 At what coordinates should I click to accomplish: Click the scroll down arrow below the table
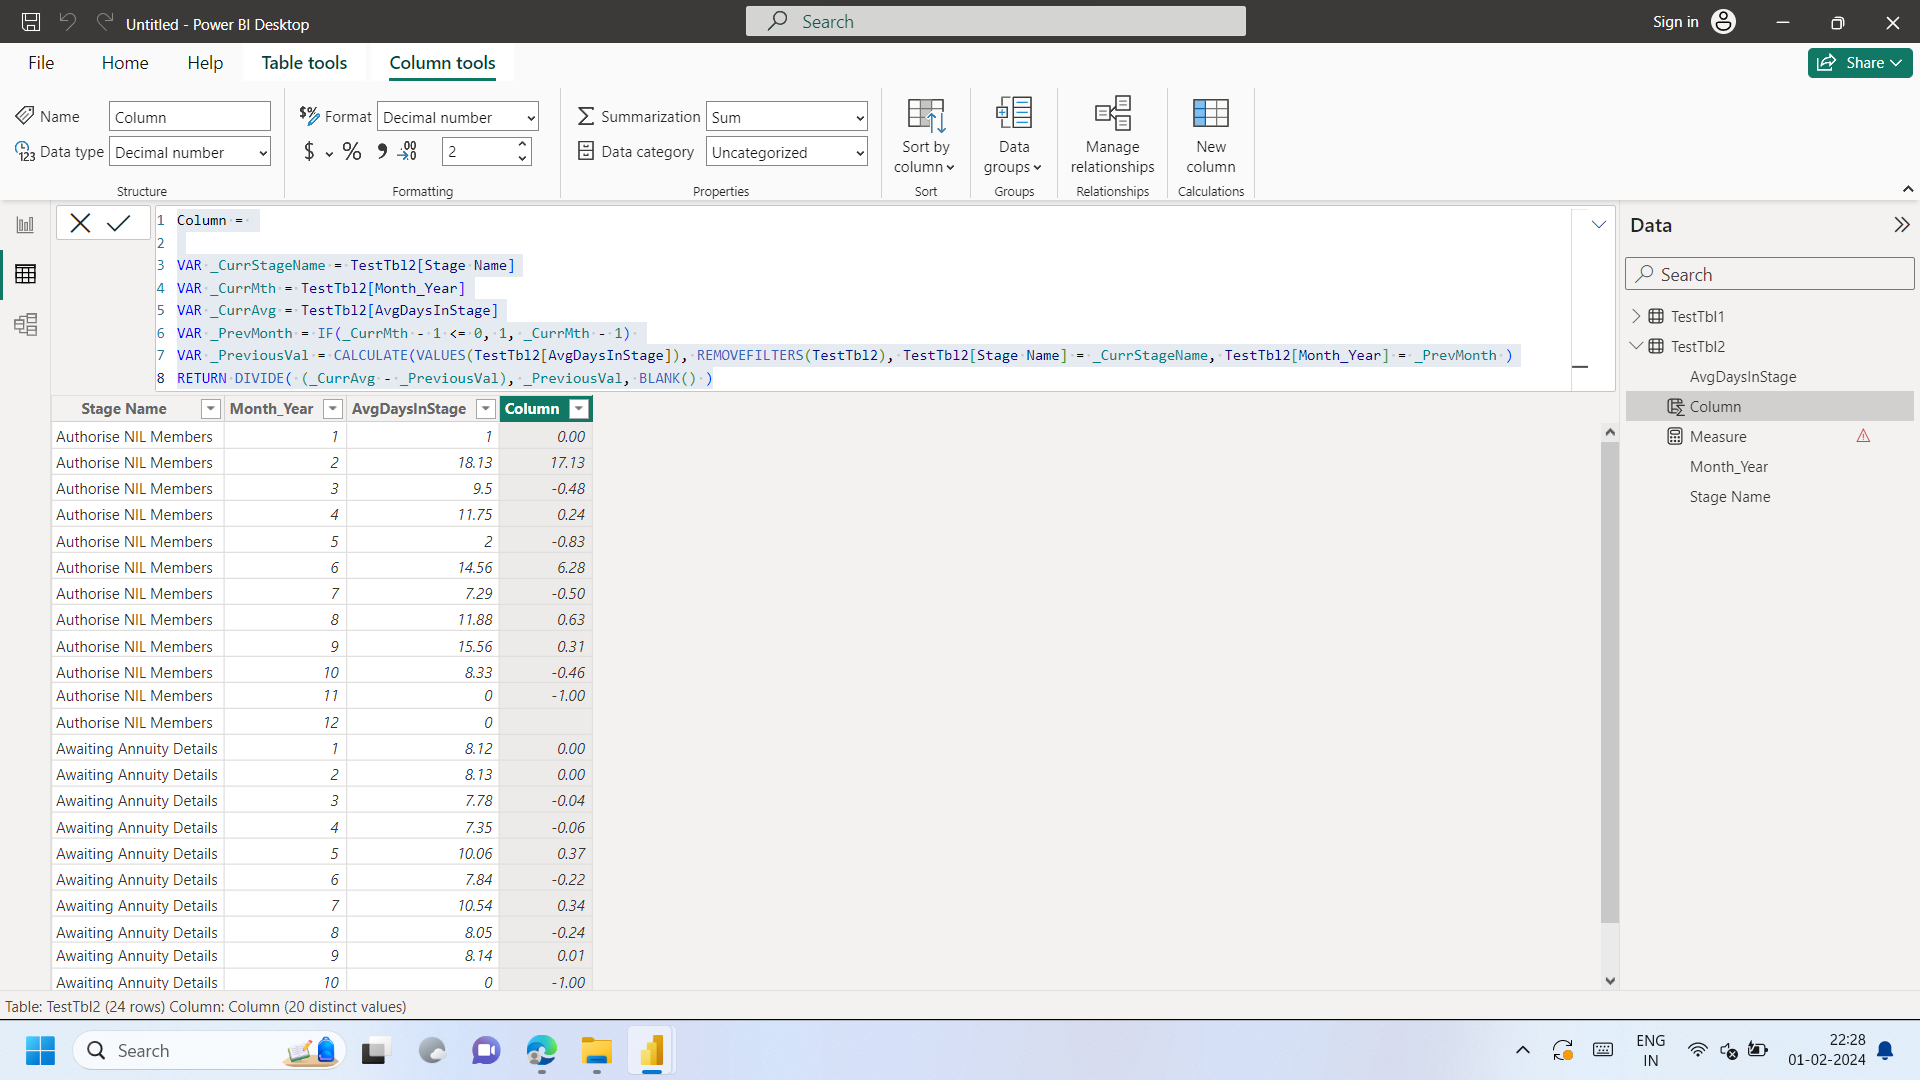pyautogui.click(x=1609, y=981)
